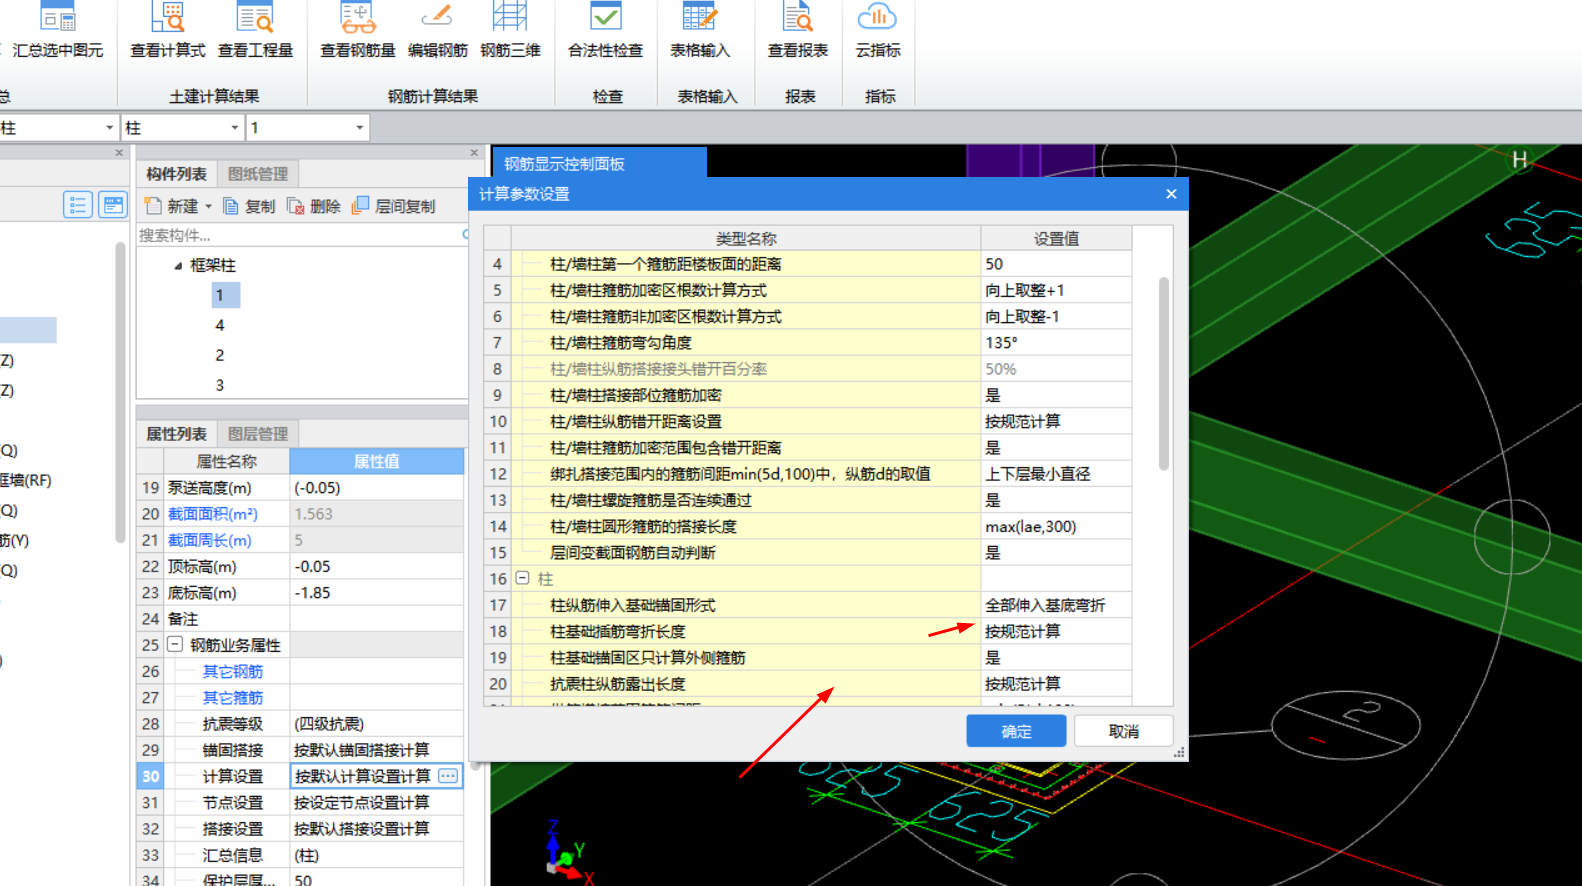Screen dimensions: 1582x886
Task: Open 查看计算式 tool
Action: tap(168, 31)
